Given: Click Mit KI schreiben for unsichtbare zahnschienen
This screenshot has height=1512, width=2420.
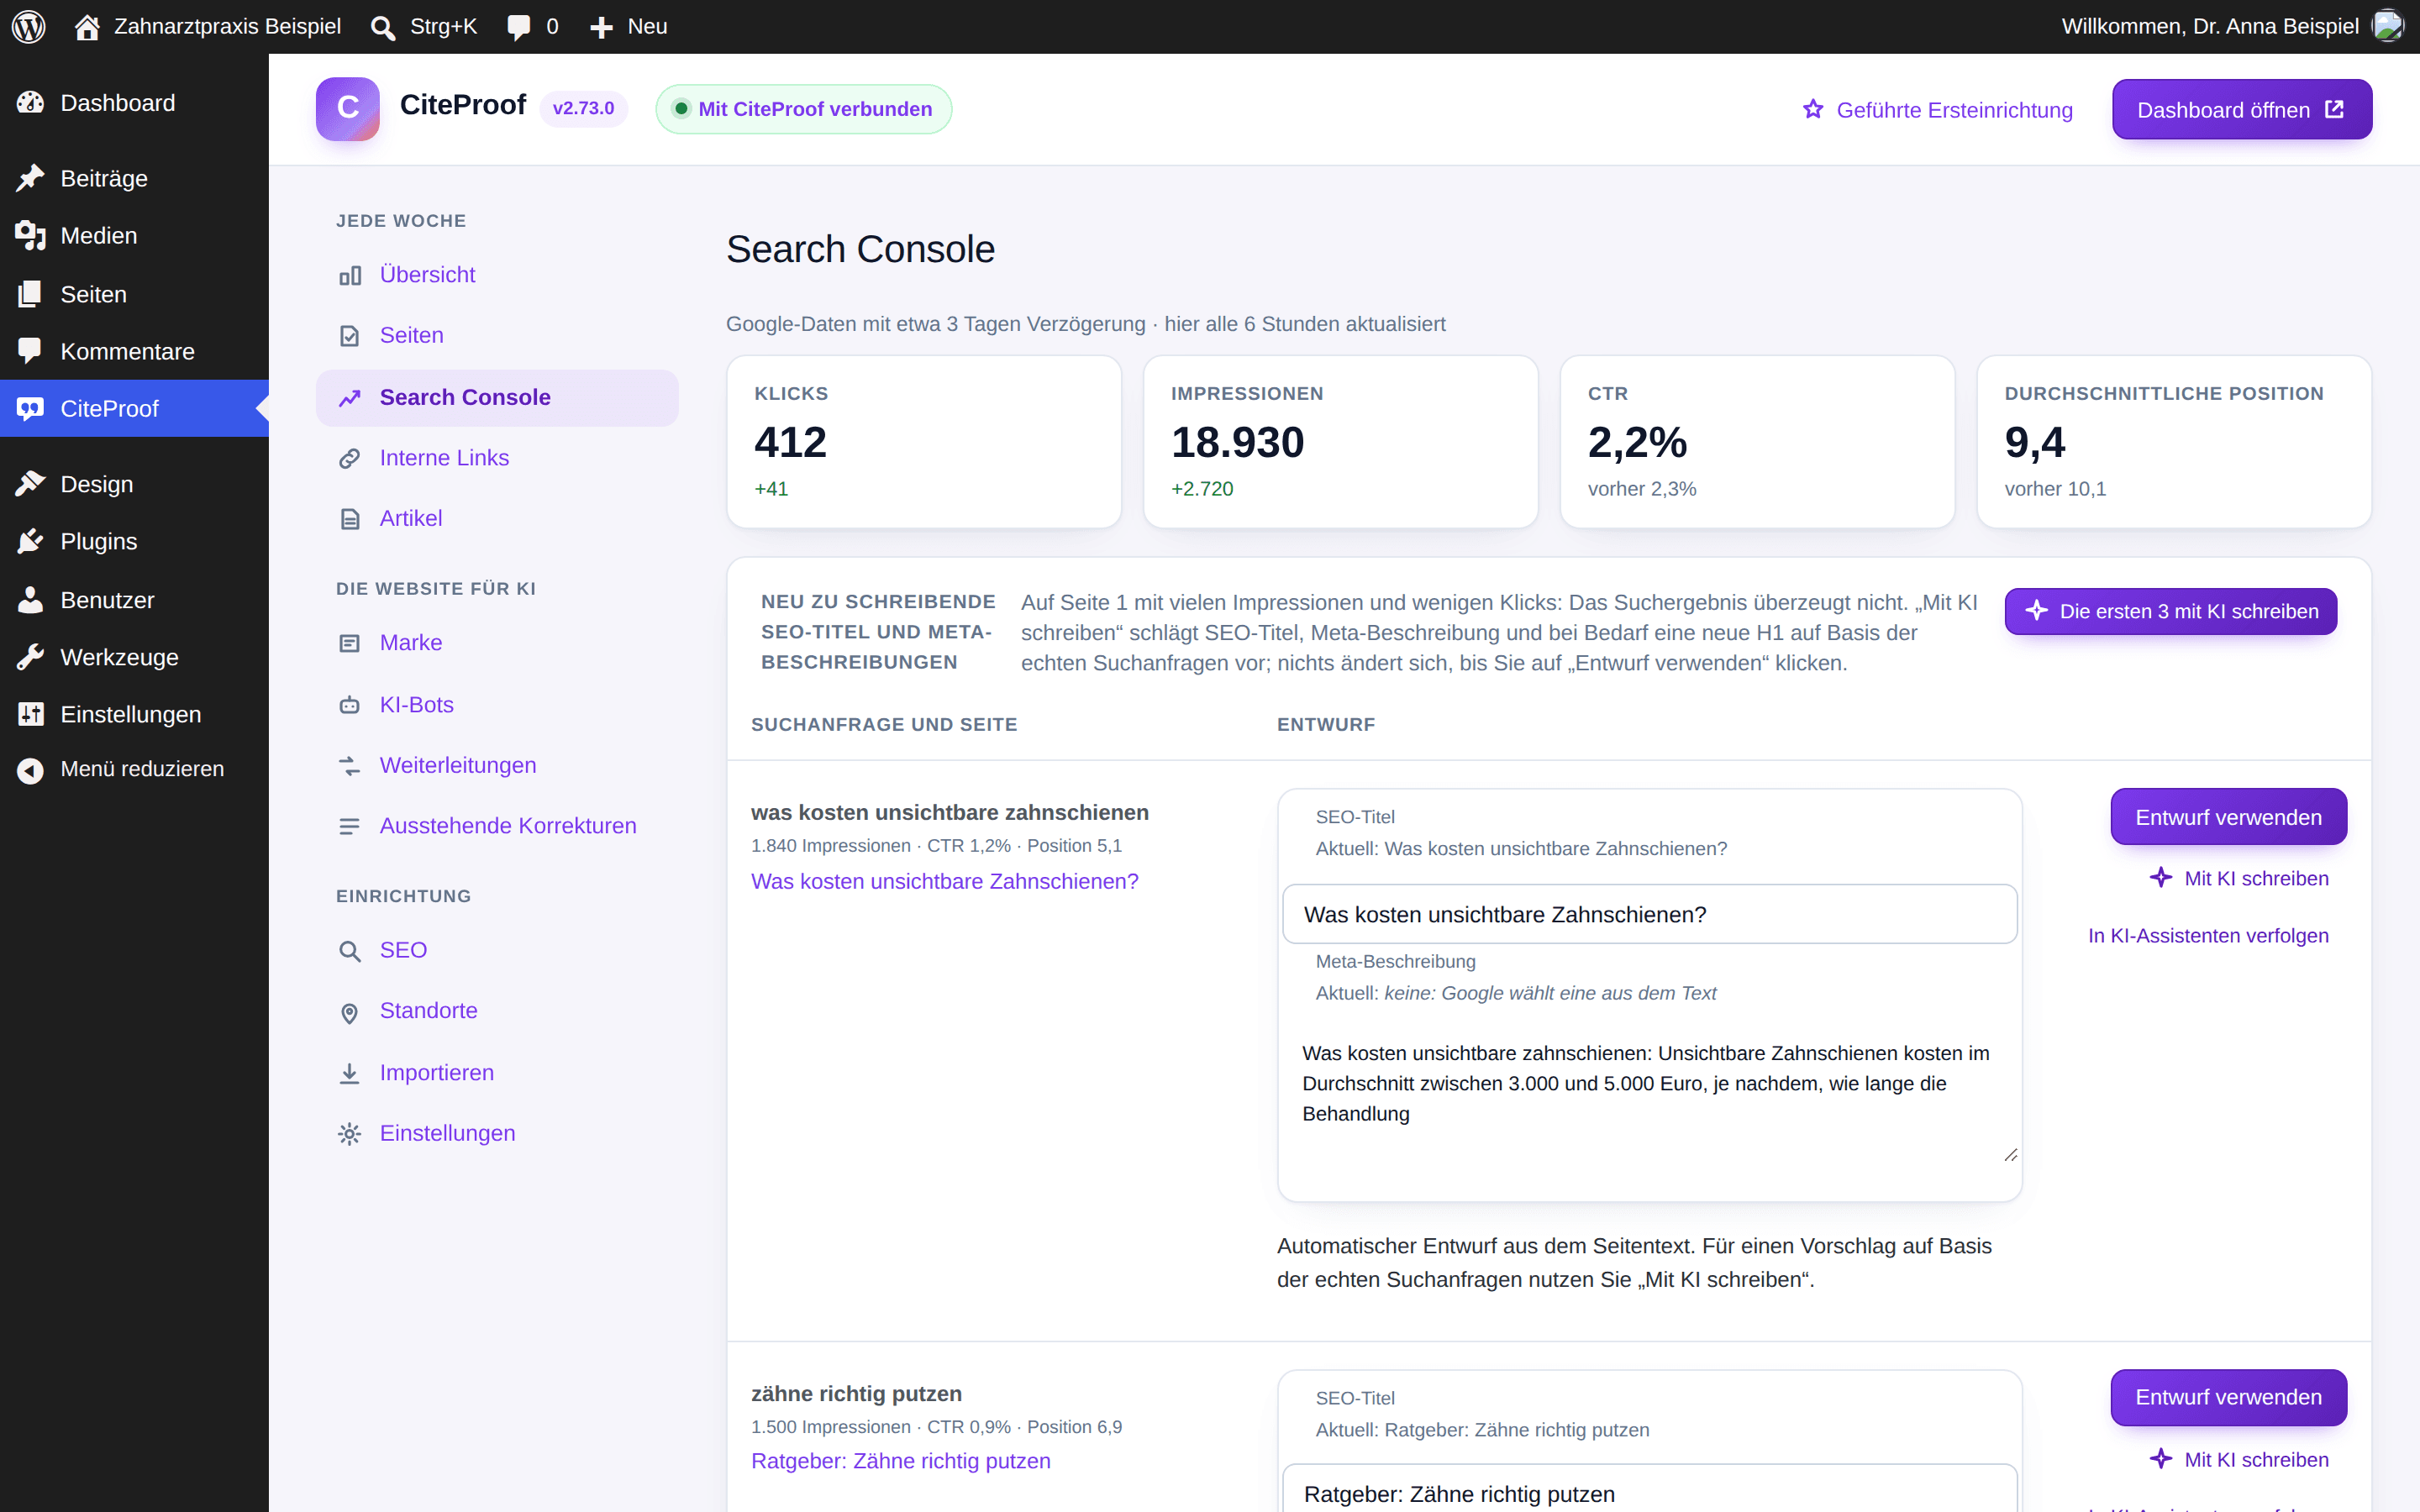Looking at the screenshot, I should coord(2240,878).
